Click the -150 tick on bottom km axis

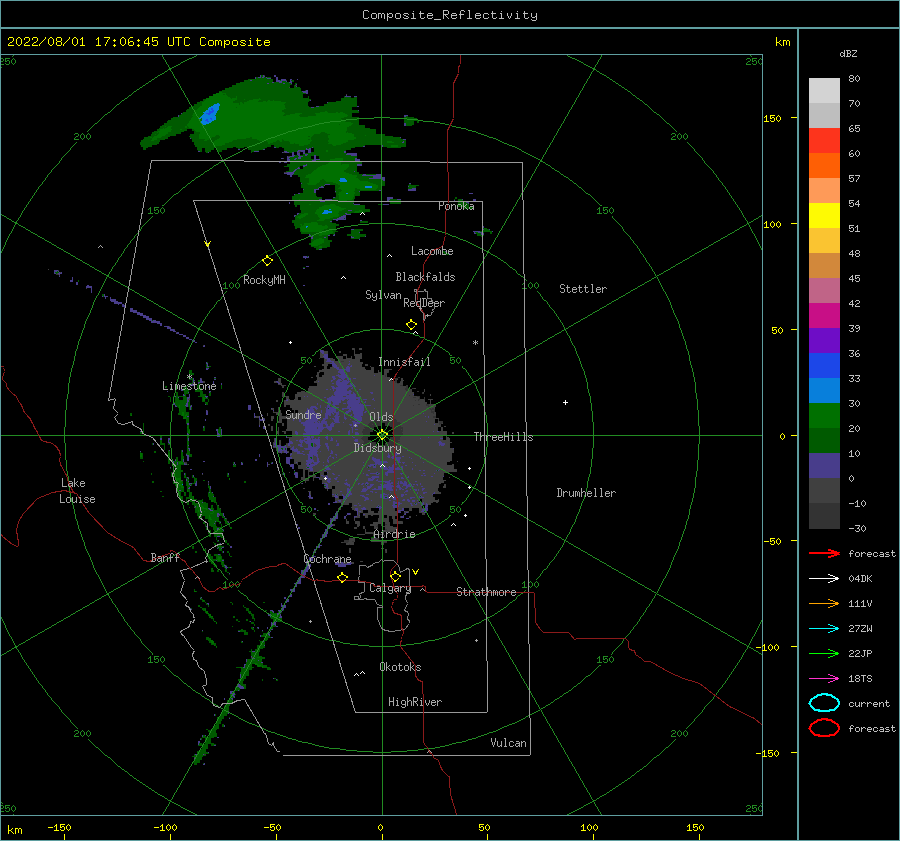(59, 827)
